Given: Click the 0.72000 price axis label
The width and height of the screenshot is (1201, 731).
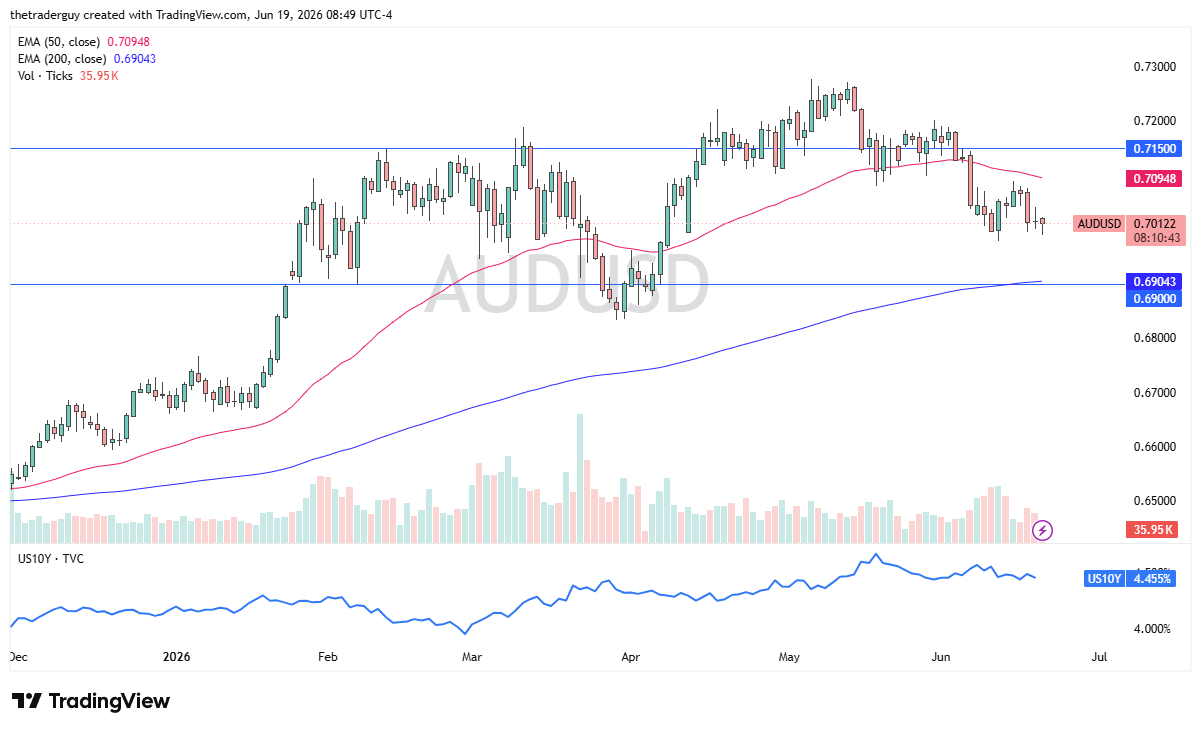Looking at the screenshot, I should (x=1154, y=121).
